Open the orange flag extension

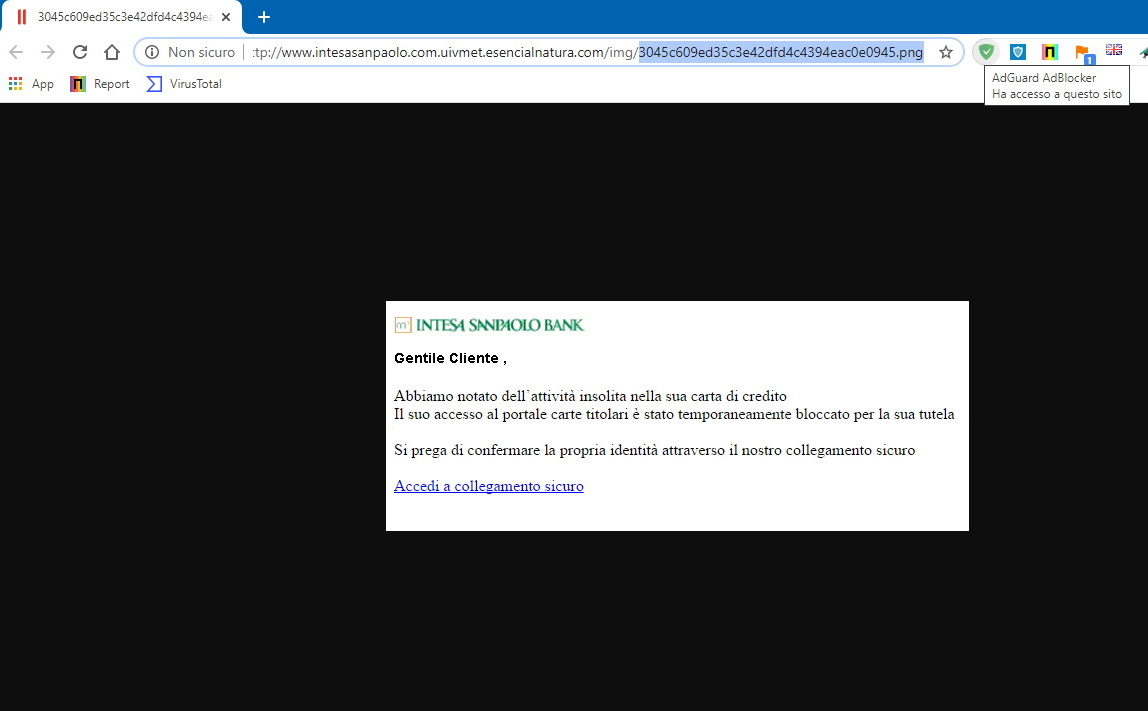pyautogui.click(x=1083, y=53)
